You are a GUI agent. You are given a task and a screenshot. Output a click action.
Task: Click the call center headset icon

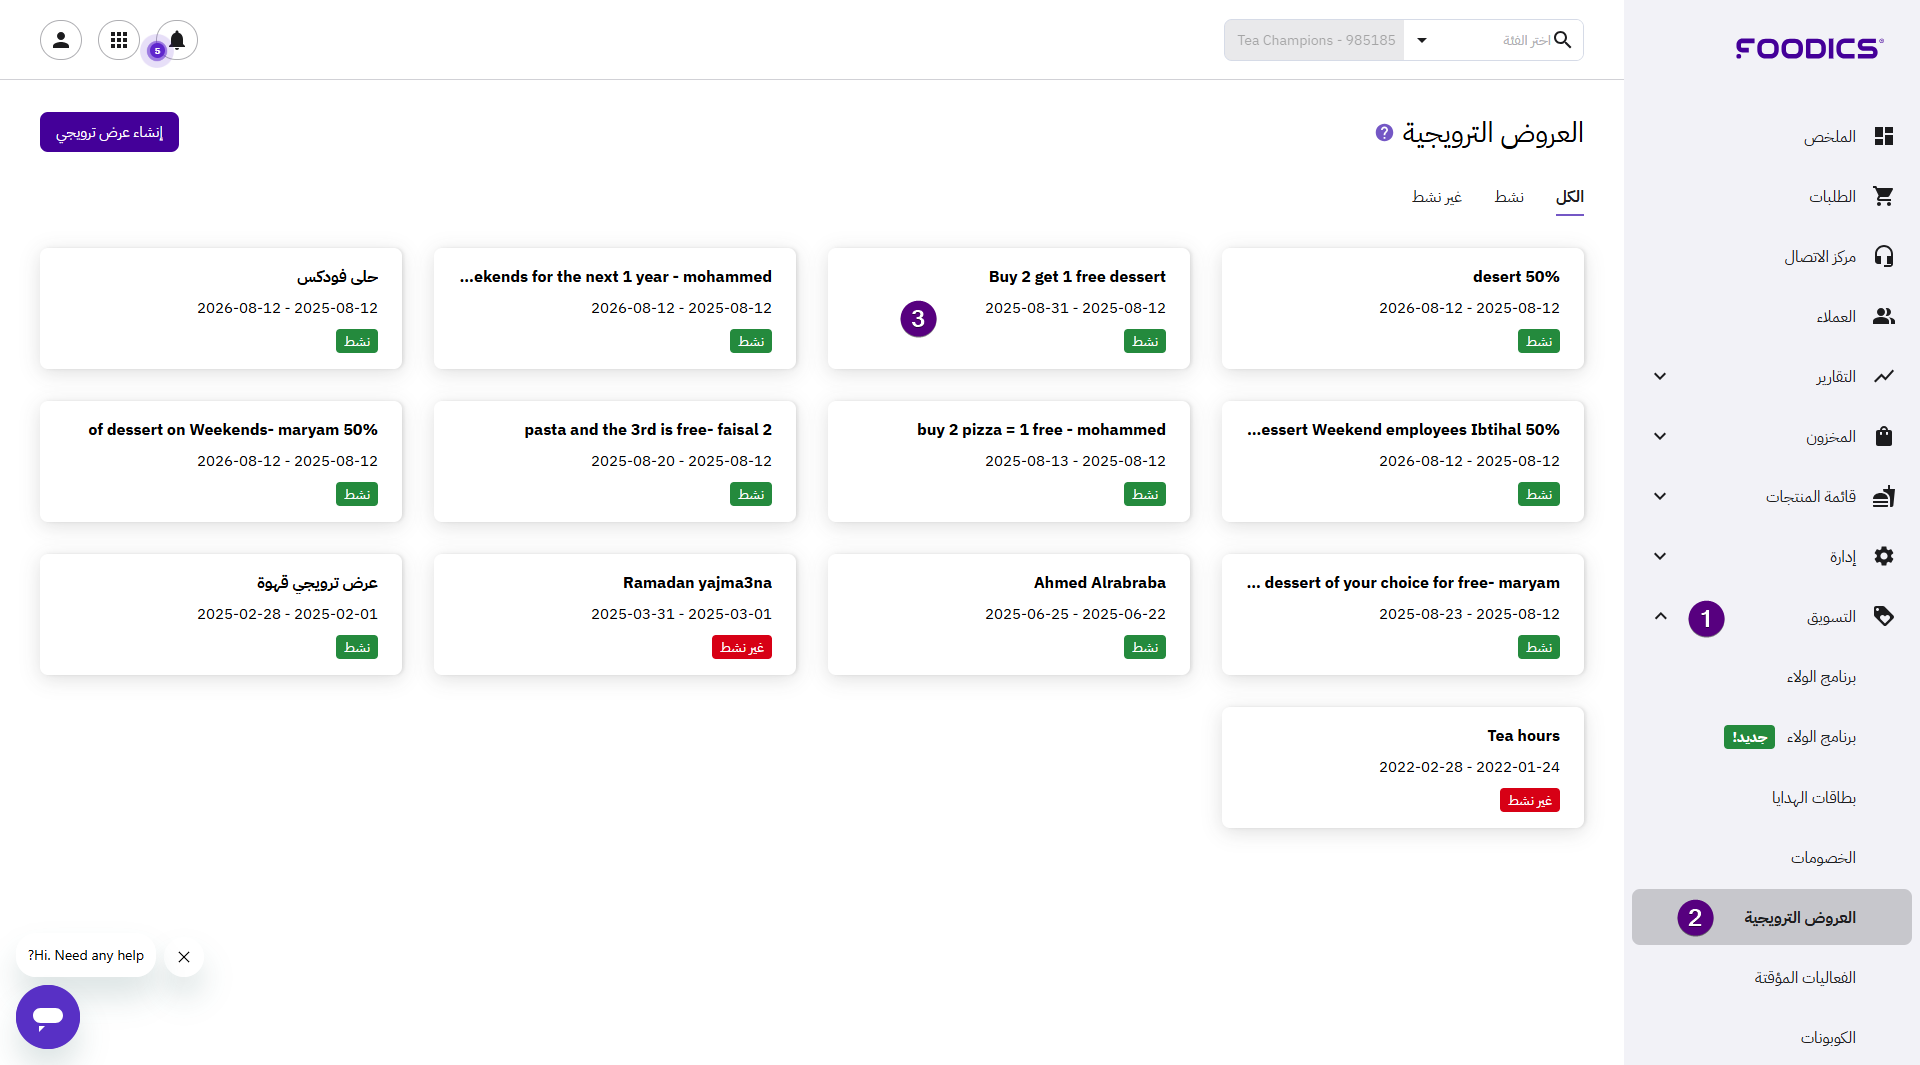click(x=1884, y=256)
